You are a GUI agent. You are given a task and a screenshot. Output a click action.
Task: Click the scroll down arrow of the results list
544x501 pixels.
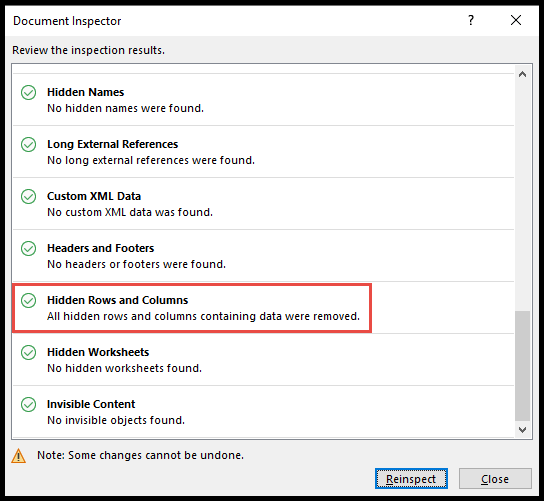click(522, 430)
